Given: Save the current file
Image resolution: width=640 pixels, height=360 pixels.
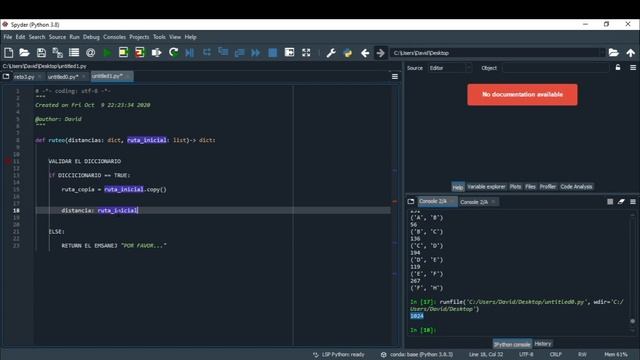Looking at the screenshot, I should point(41,53).
